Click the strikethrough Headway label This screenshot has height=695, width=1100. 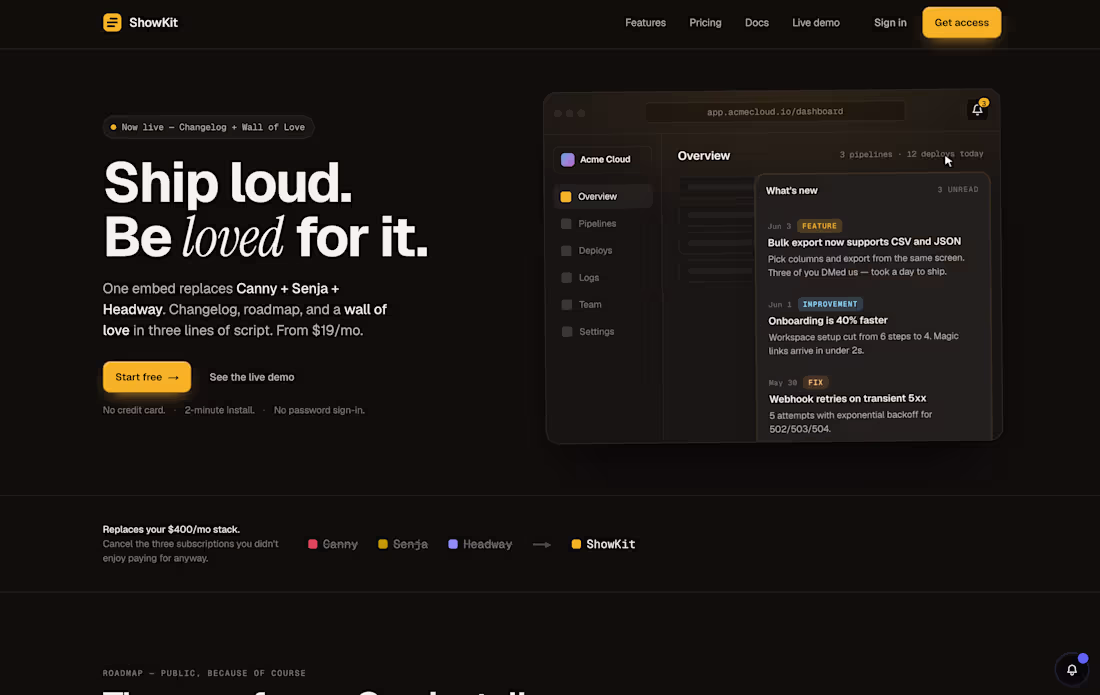pos(488,544)
